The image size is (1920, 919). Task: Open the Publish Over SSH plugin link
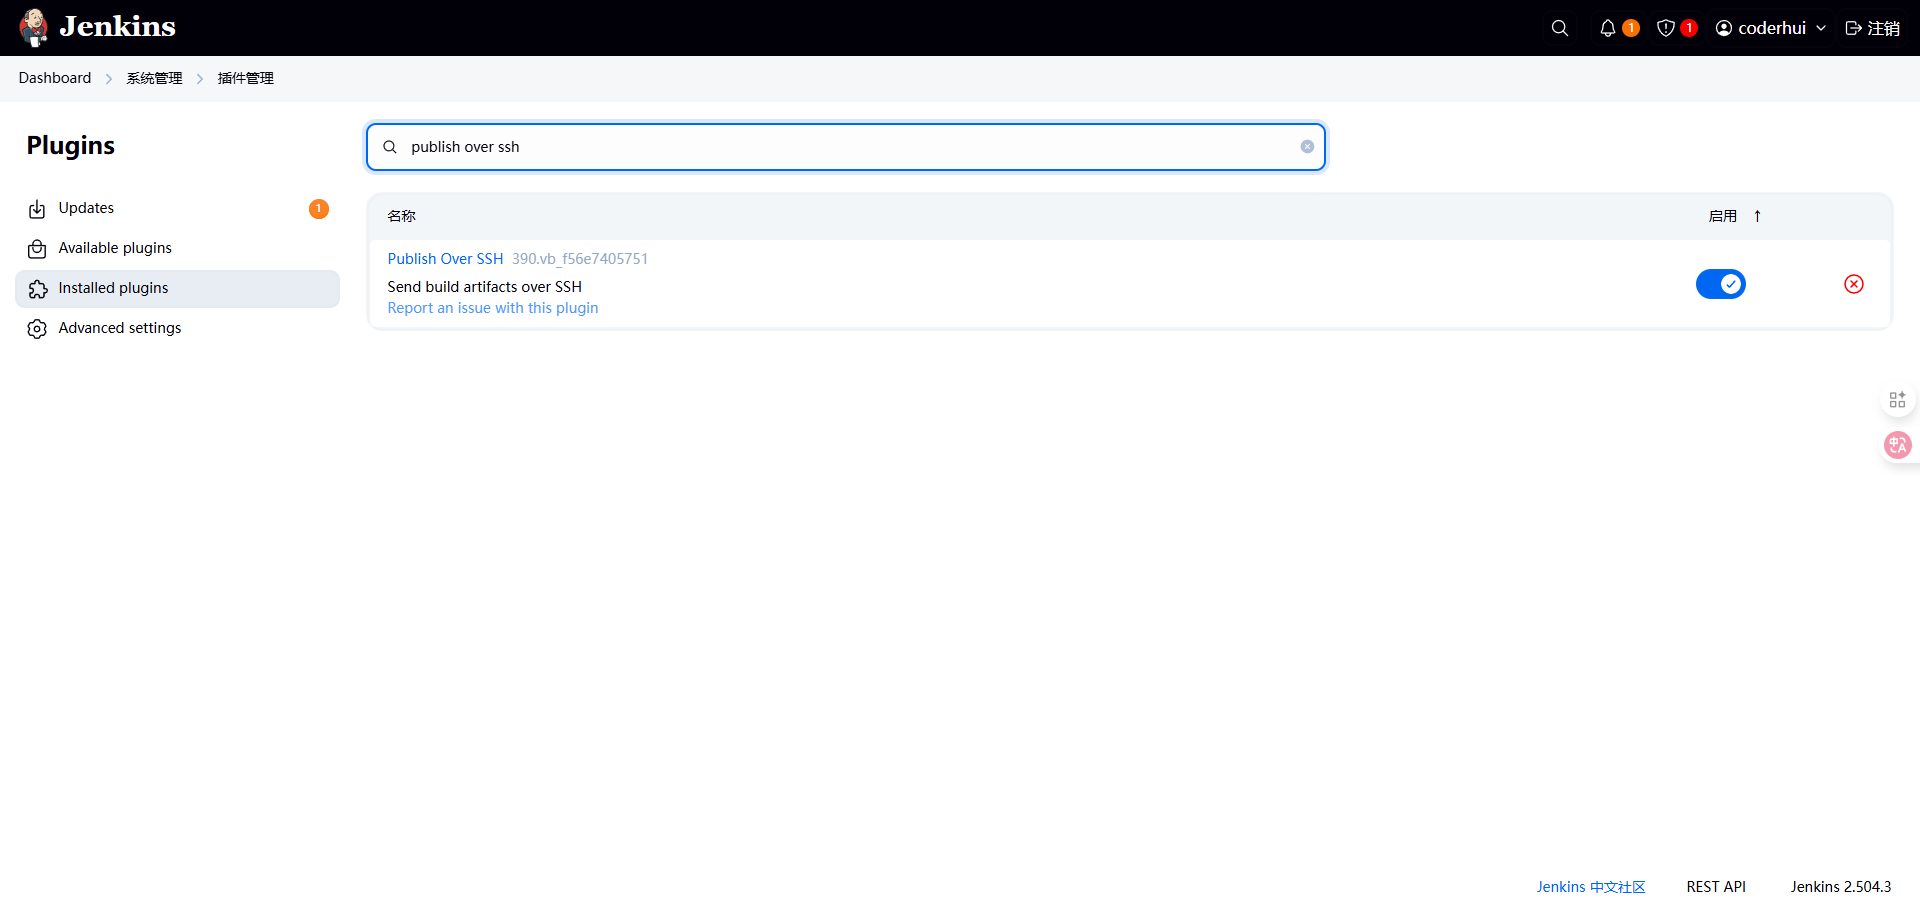pyautogui.click(x=445, y=259)
